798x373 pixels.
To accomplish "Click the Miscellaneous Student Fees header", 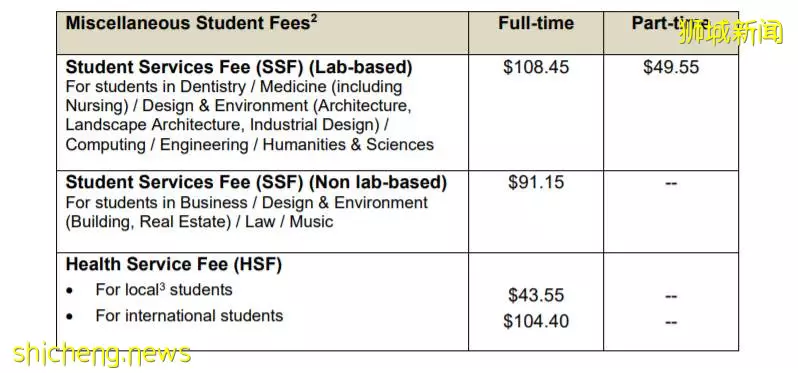I will [x=191, y=24].
